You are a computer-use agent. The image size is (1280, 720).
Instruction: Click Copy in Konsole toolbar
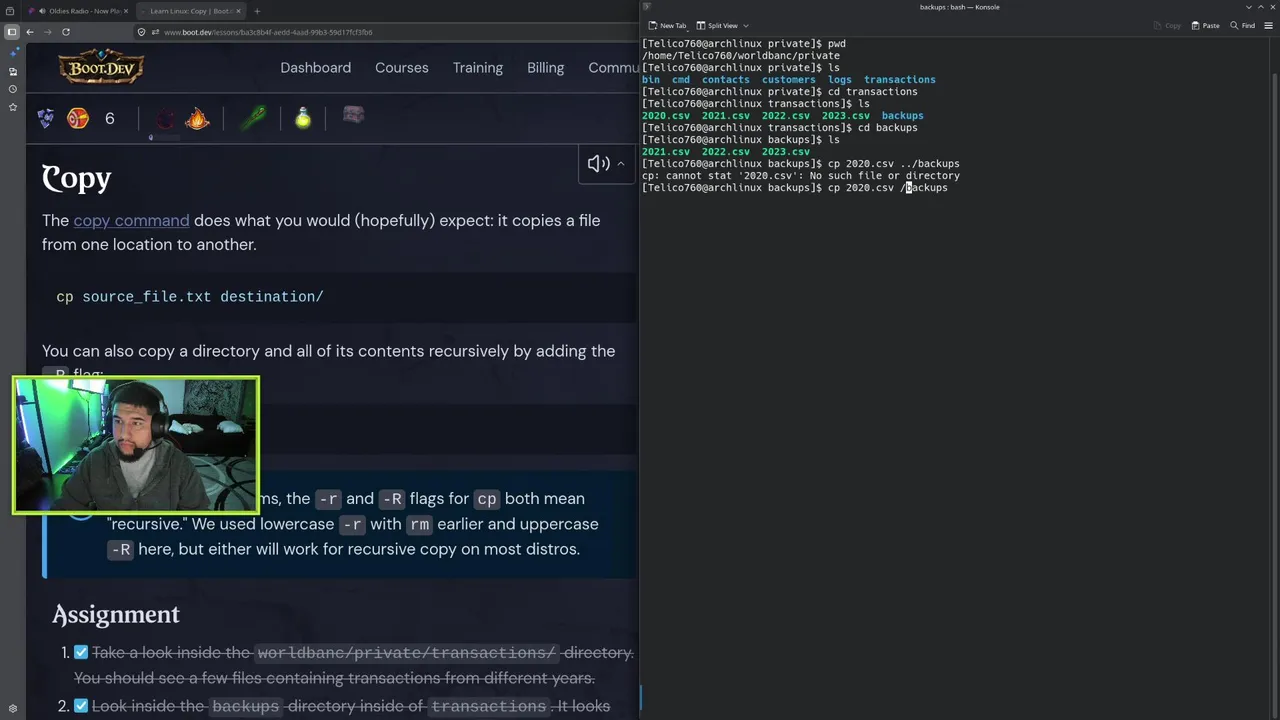[1167, 25]
